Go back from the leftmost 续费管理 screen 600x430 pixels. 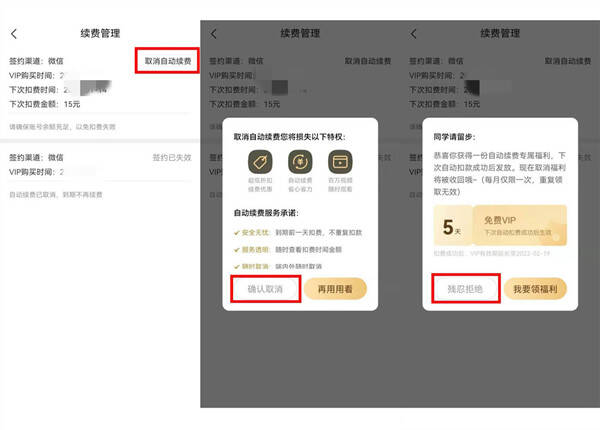click(14, 34)
